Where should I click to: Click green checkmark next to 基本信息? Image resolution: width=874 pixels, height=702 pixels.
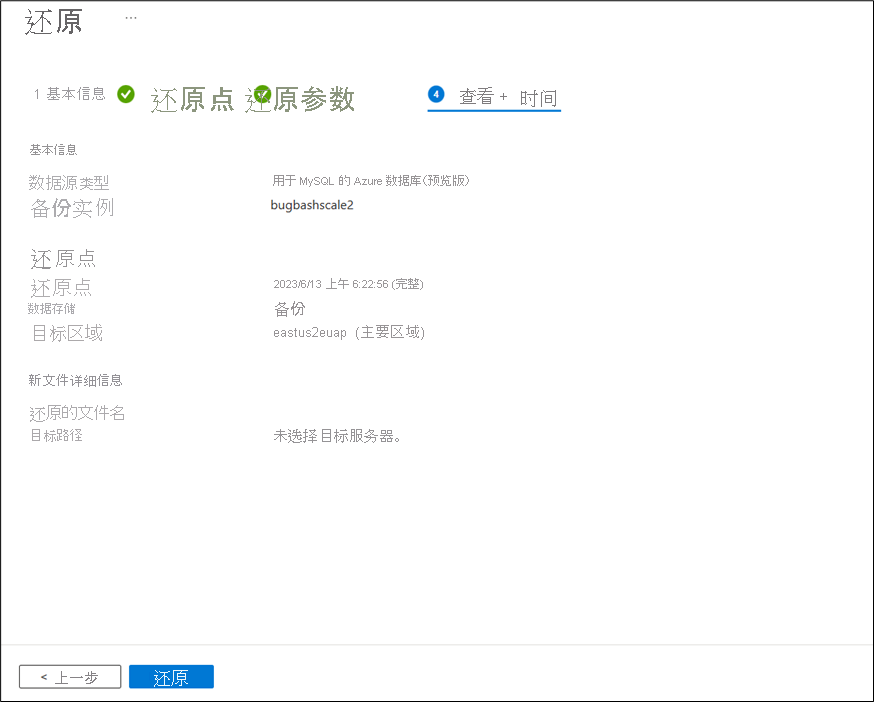tap(126, 94)
